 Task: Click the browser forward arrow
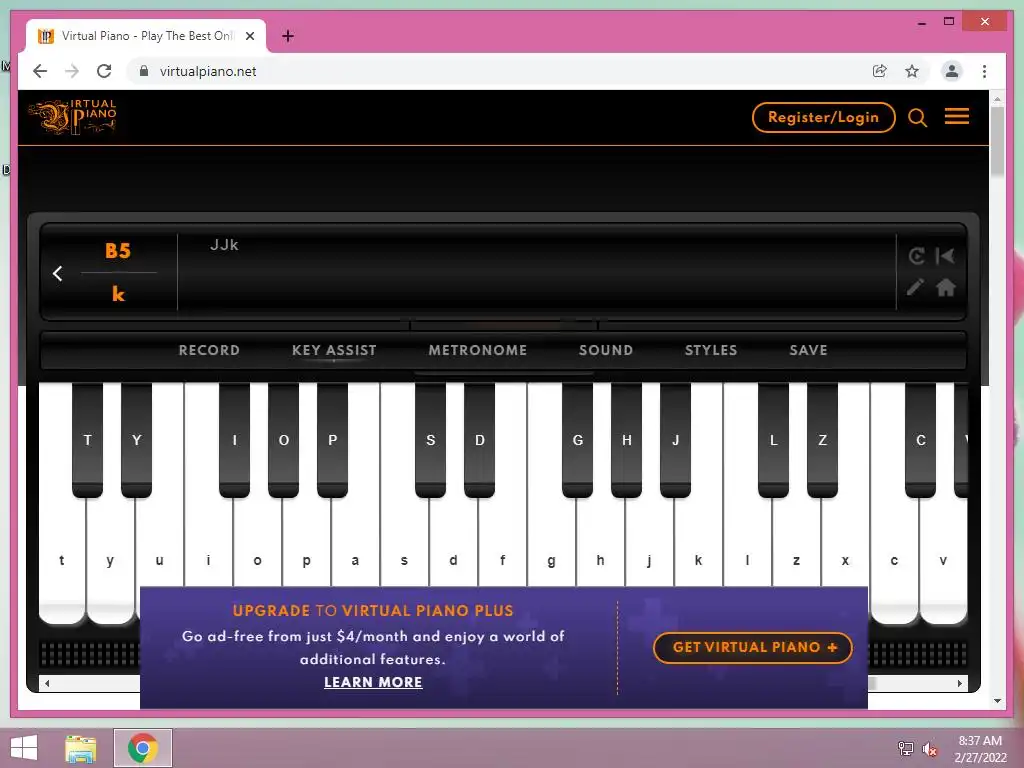(x=72, y=71)
